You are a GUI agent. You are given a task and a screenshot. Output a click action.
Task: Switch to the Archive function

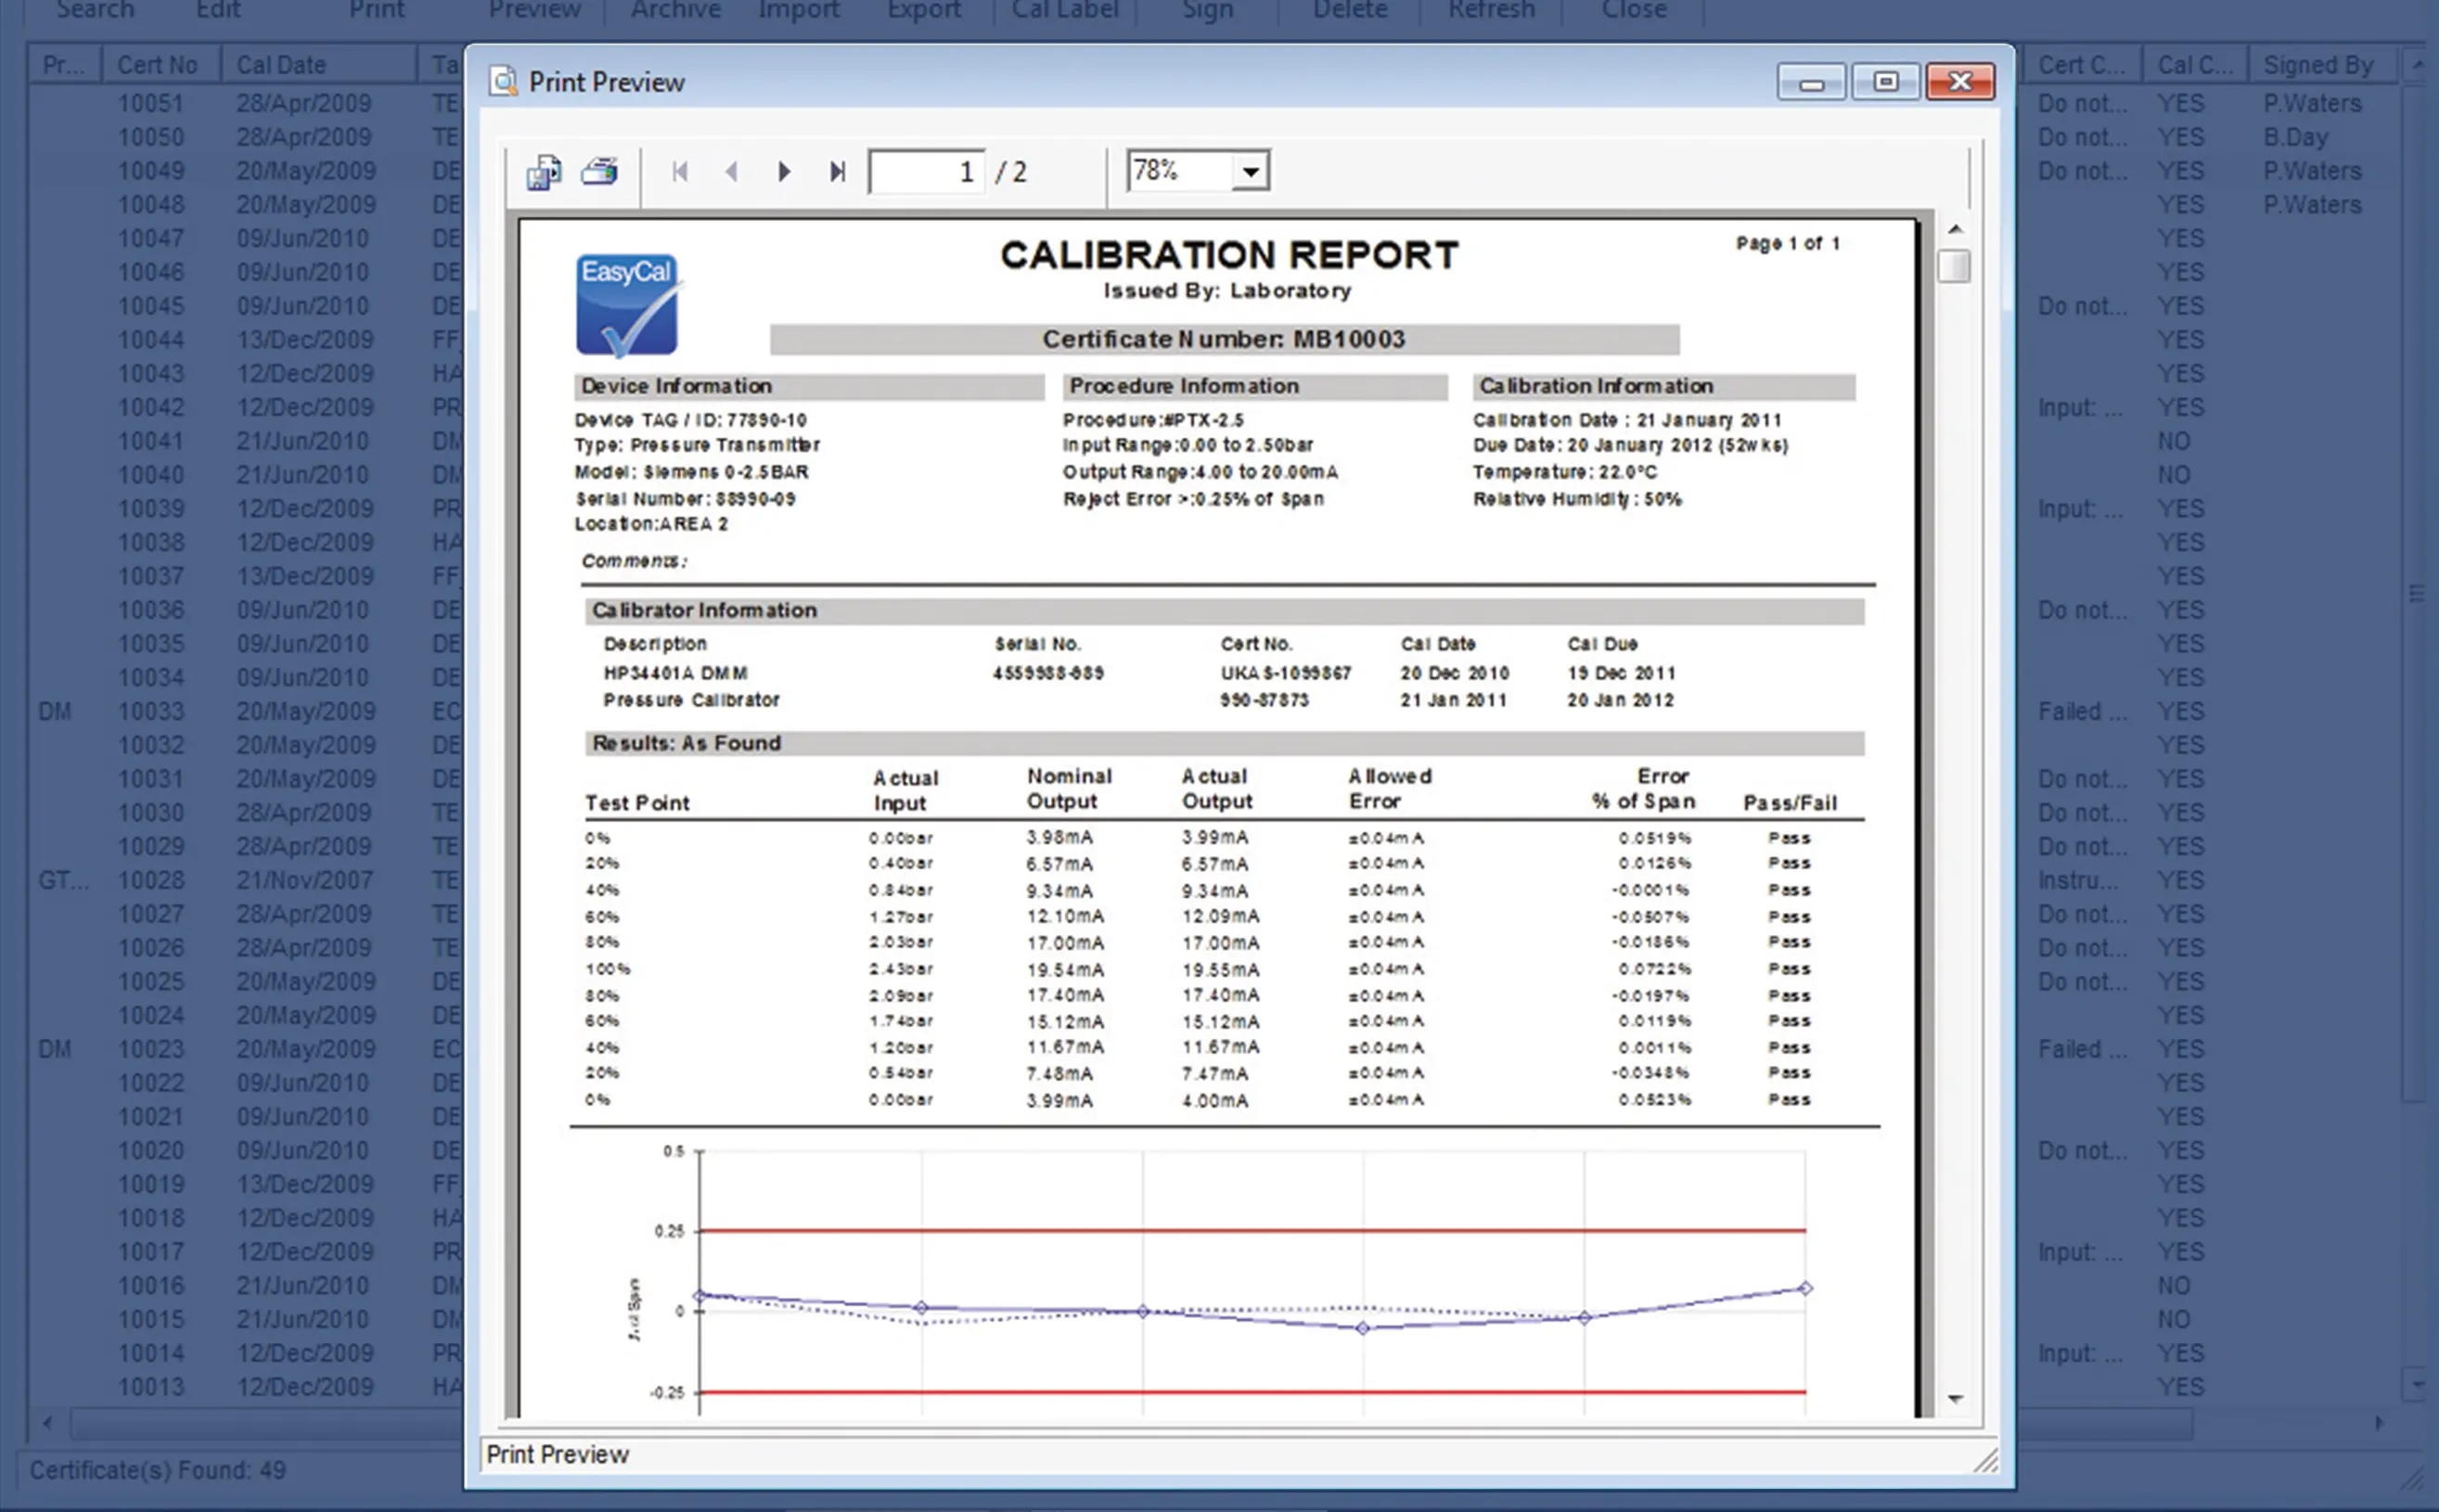point(676,10)
